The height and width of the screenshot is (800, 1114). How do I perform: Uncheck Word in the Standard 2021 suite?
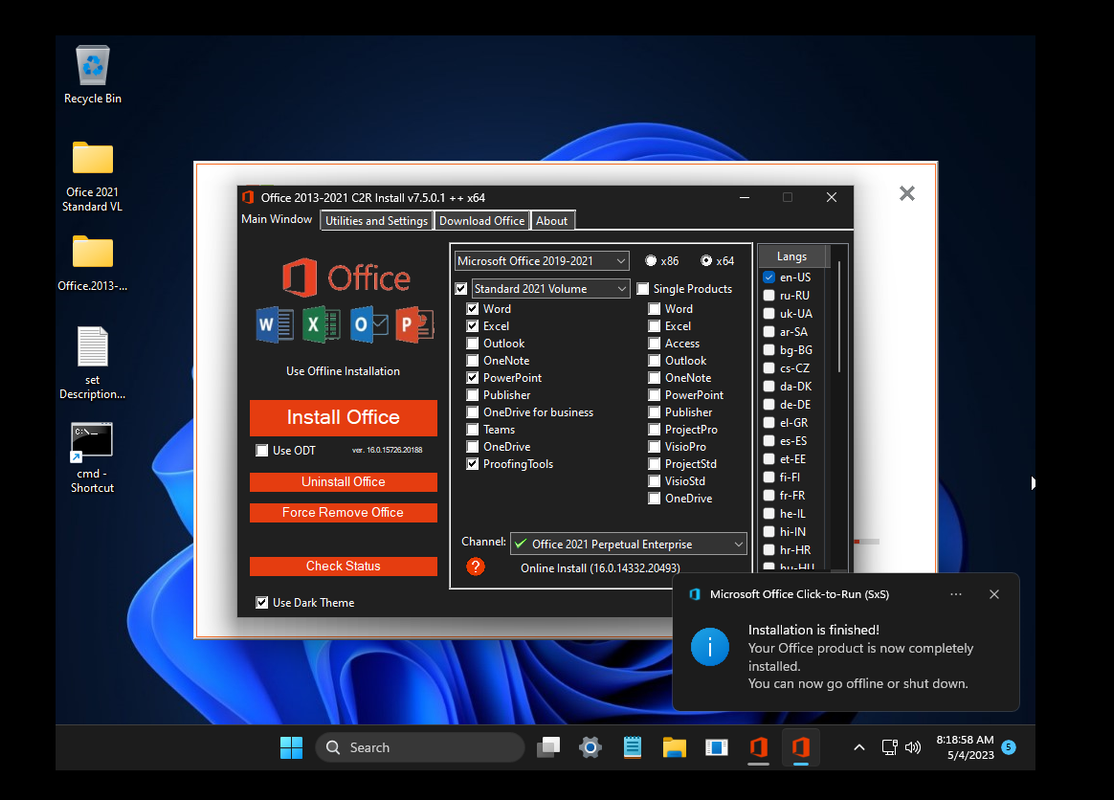pyautogui.click(x=472, y=308)
